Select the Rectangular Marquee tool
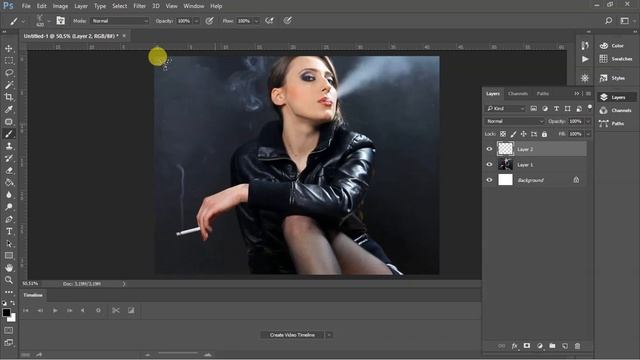640x360 pixels. click(x=9, y=61)
